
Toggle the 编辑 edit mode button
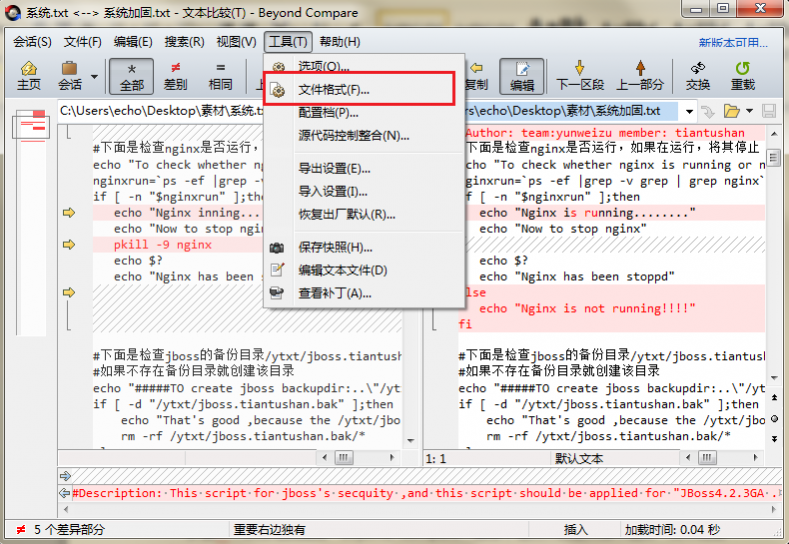pos(522,75)
